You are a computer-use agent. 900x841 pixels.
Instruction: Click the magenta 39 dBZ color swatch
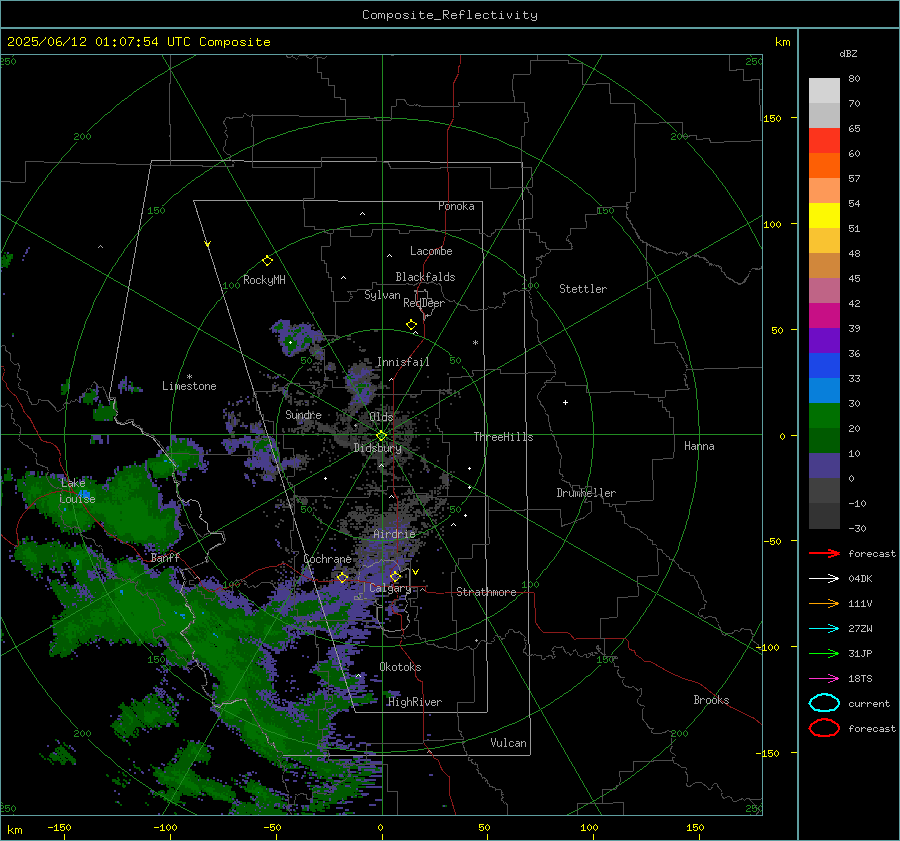coord(824,315)
